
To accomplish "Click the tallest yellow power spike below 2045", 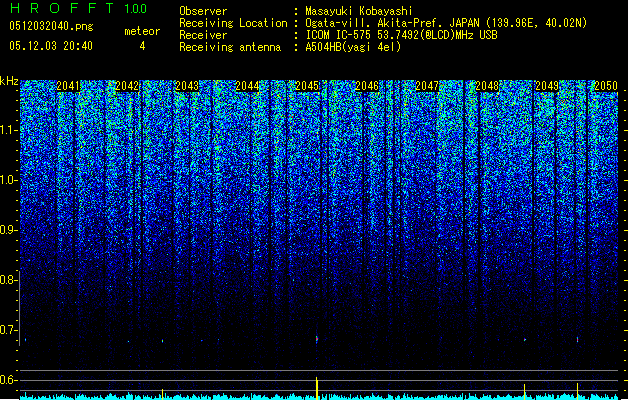I will click(317, 388).
